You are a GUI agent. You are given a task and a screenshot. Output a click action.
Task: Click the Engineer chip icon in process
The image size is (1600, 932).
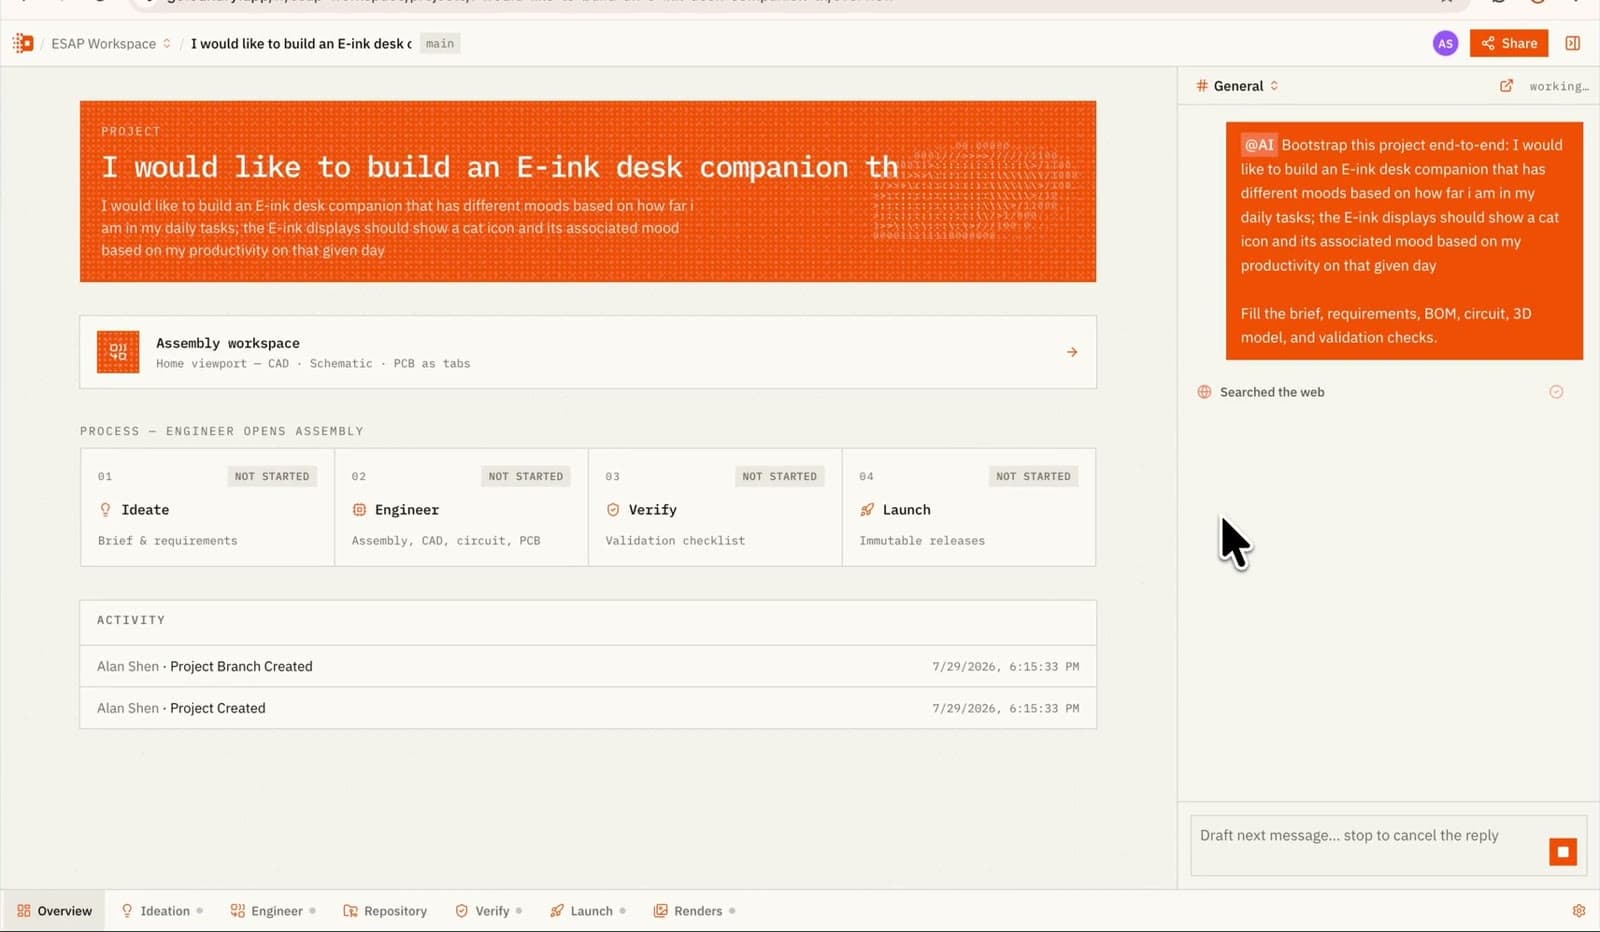pyautogui.click(x=359, y=510)
